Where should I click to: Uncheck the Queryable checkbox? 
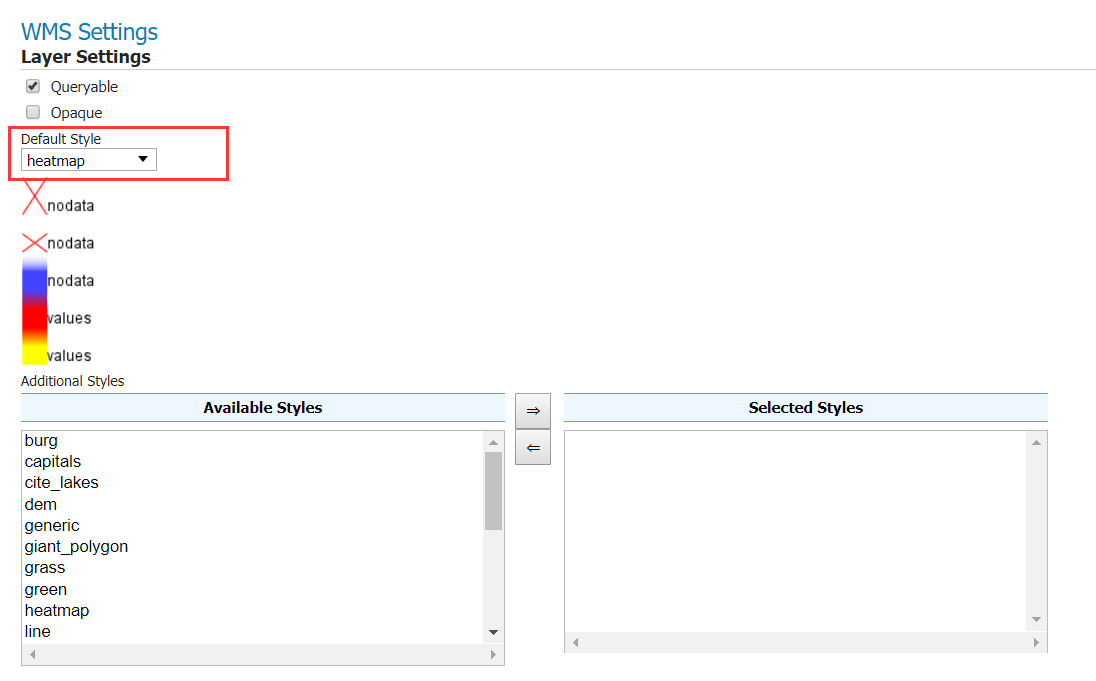31,86
